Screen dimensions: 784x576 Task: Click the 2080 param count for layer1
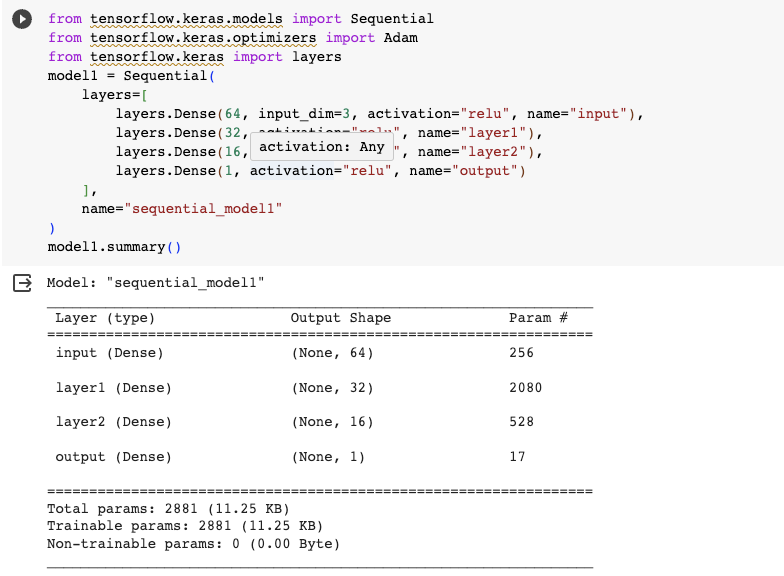(x=526, y=388)
